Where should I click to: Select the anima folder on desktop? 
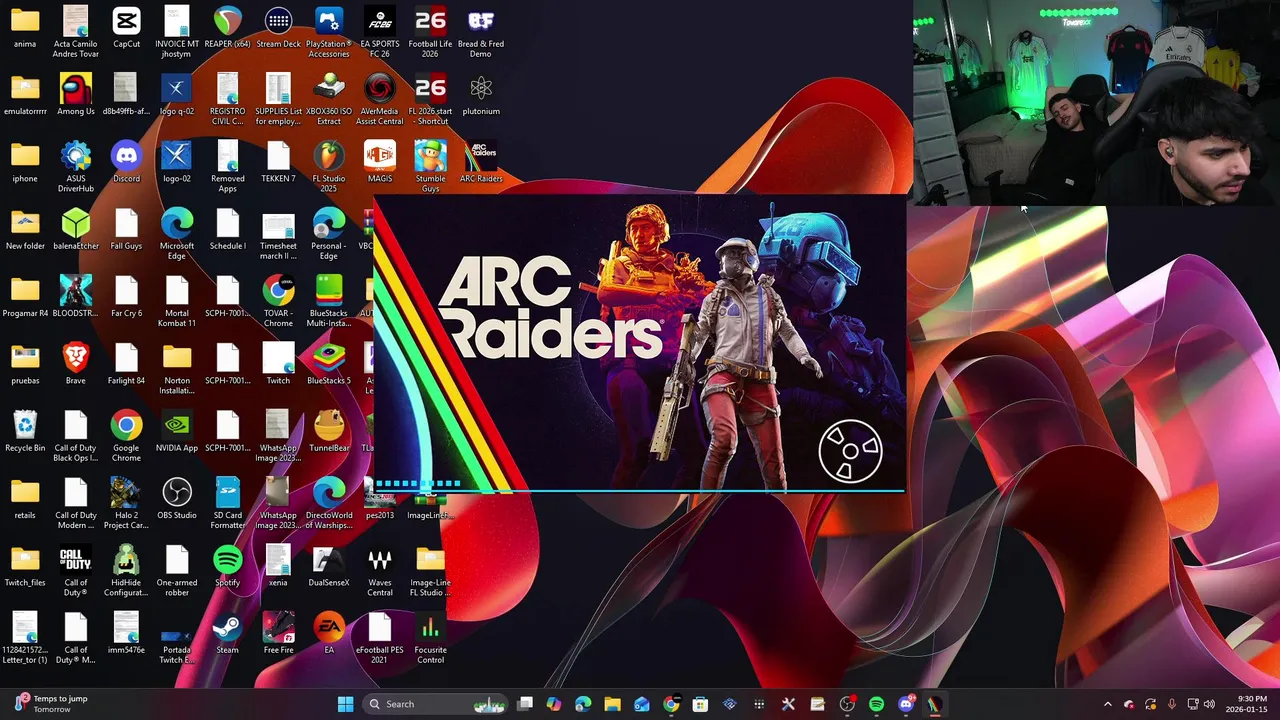coord(25,28)
